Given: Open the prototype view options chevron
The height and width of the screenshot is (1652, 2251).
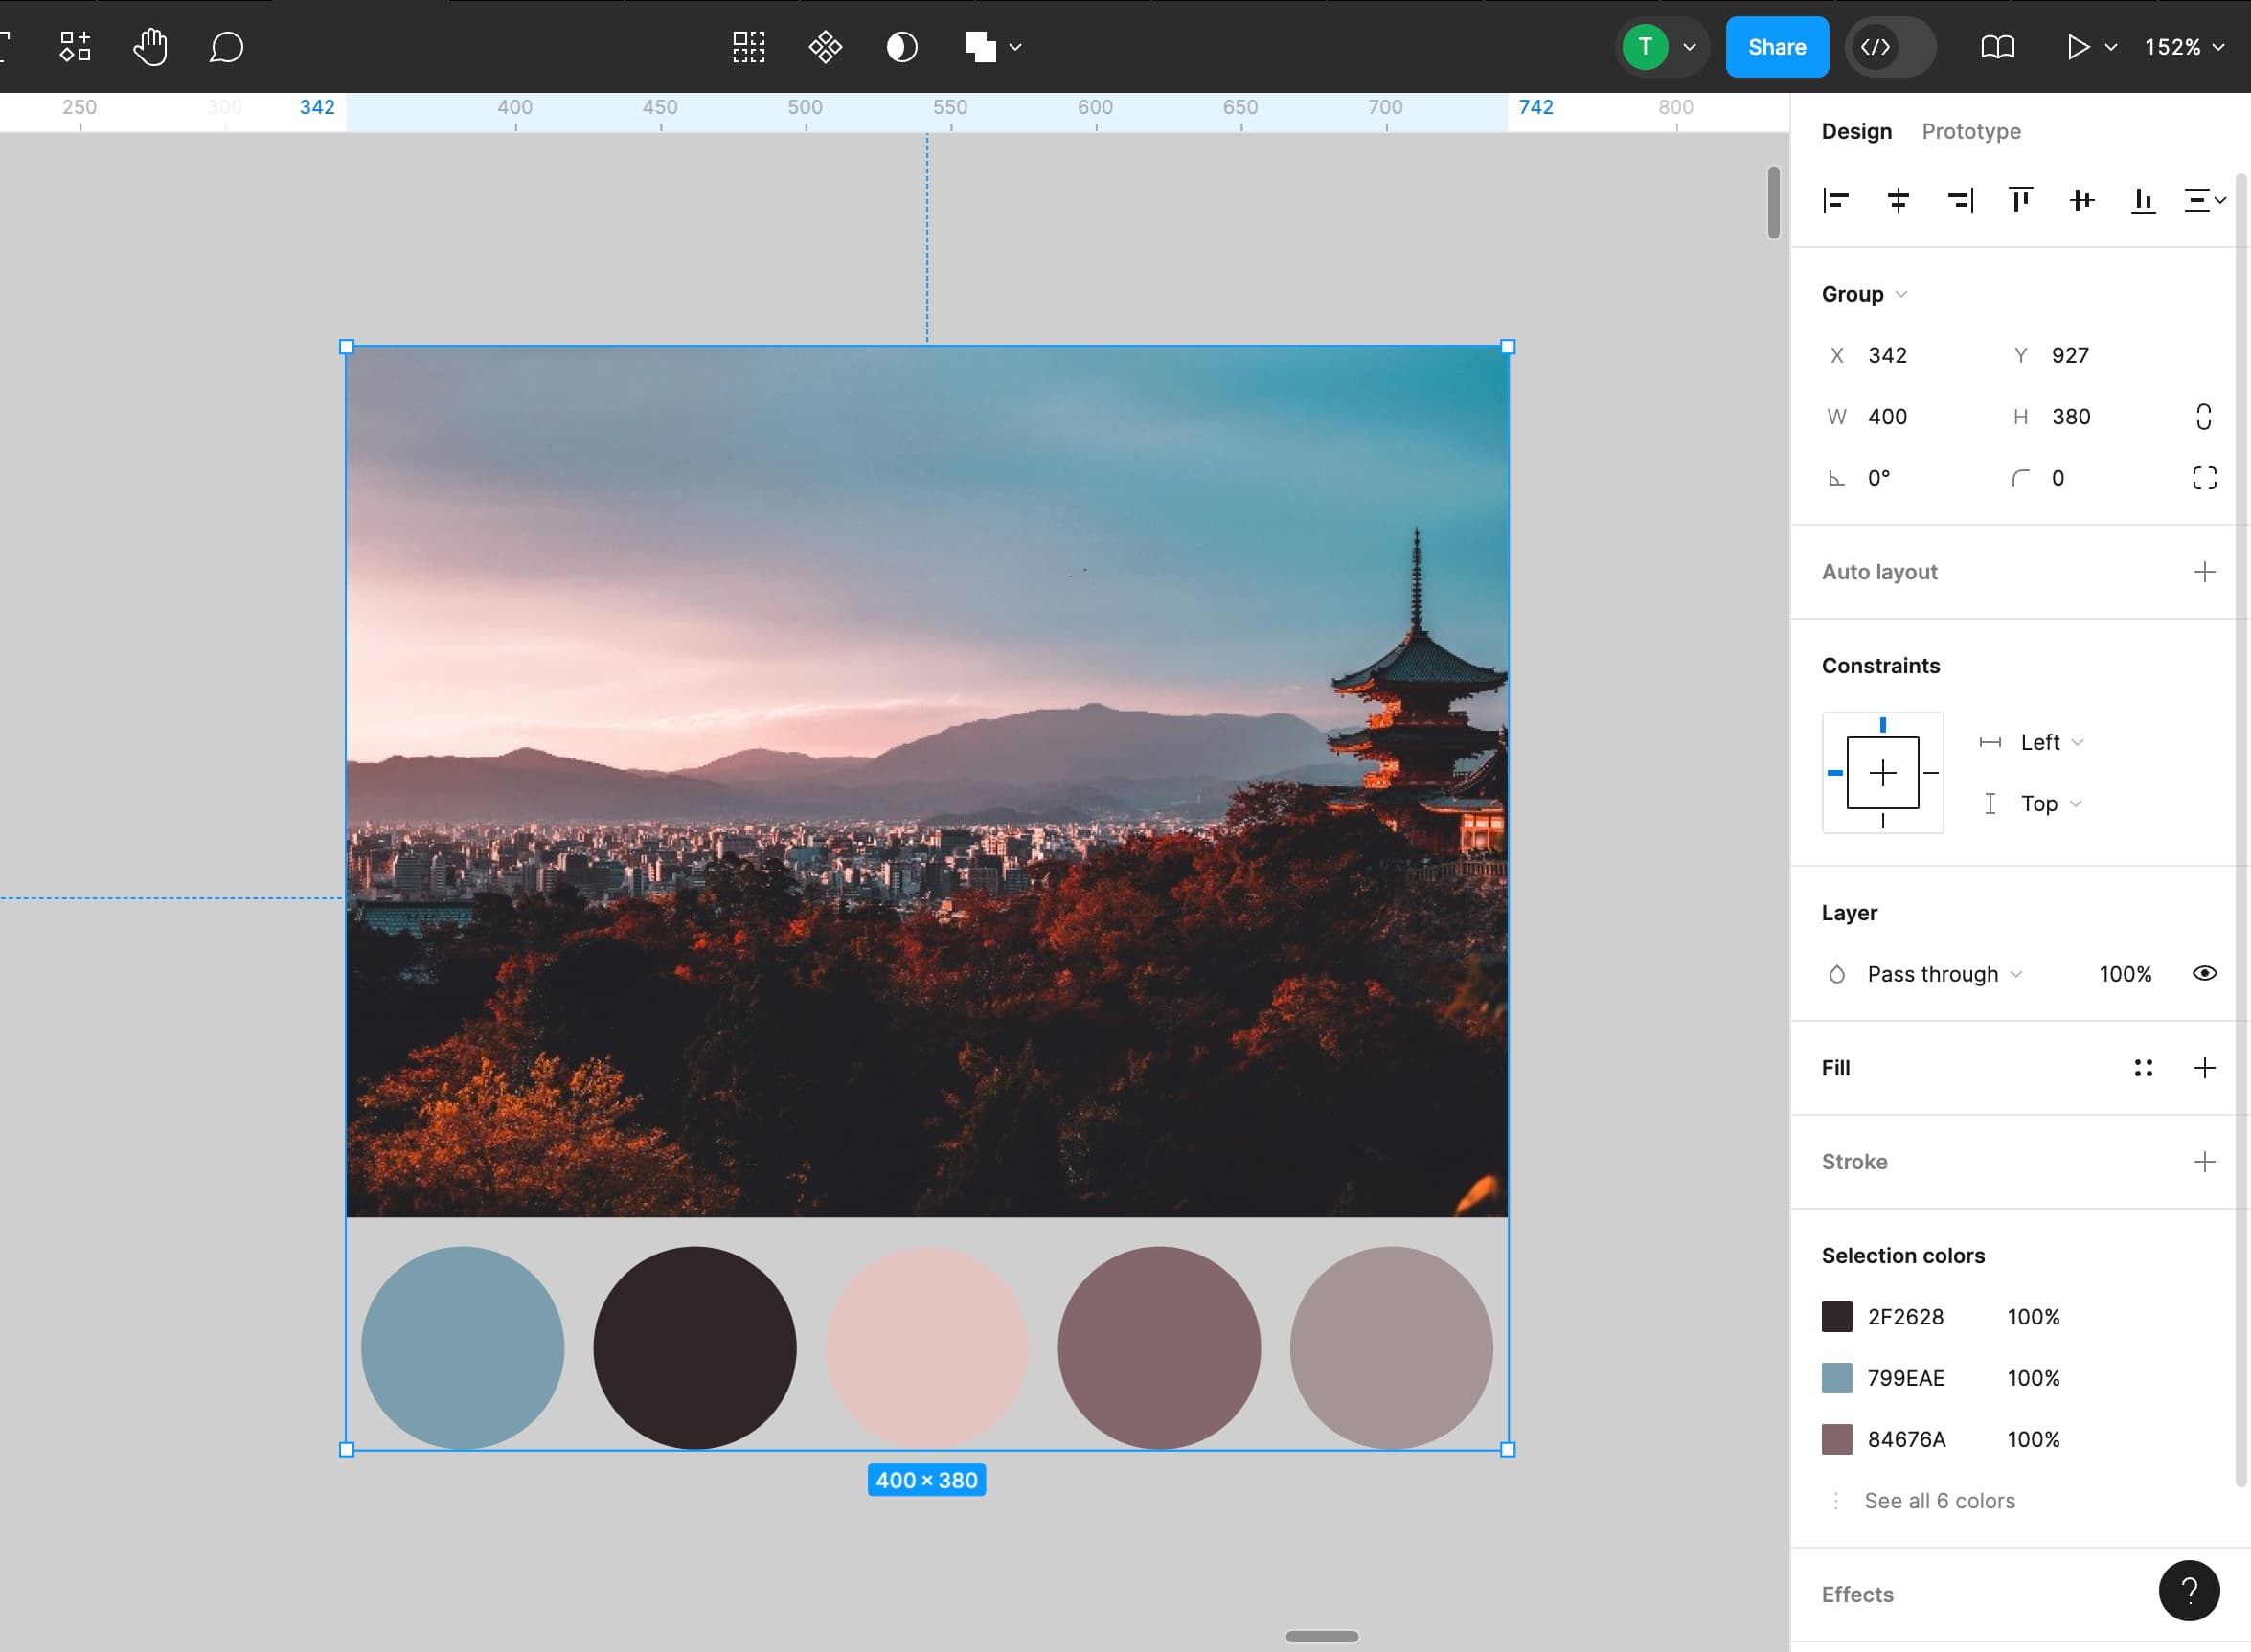Looking at the screenshot, I should [x=2111, y=47].
